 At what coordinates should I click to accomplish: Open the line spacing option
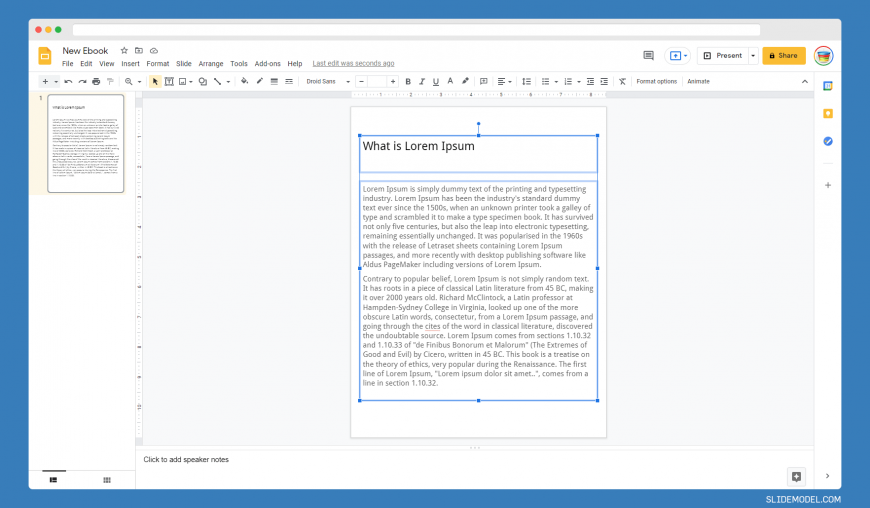pos(527,82)
